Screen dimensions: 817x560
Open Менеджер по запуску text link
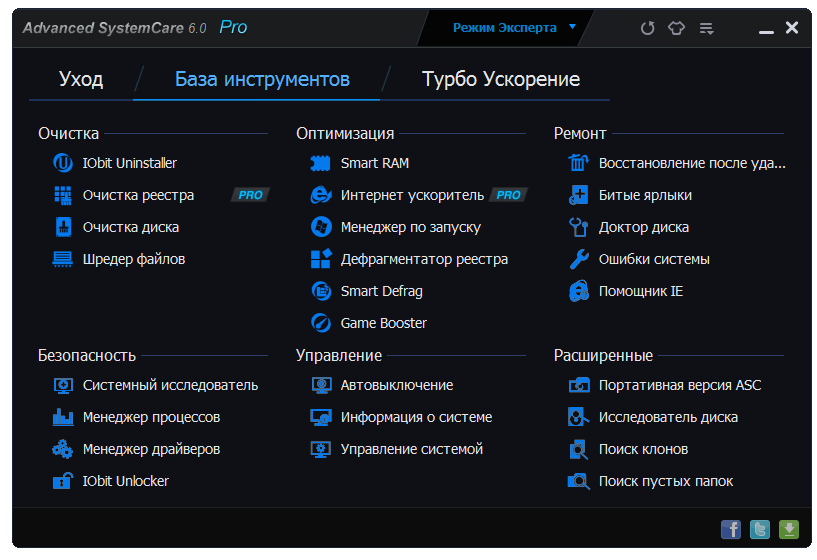coord(411,227)
